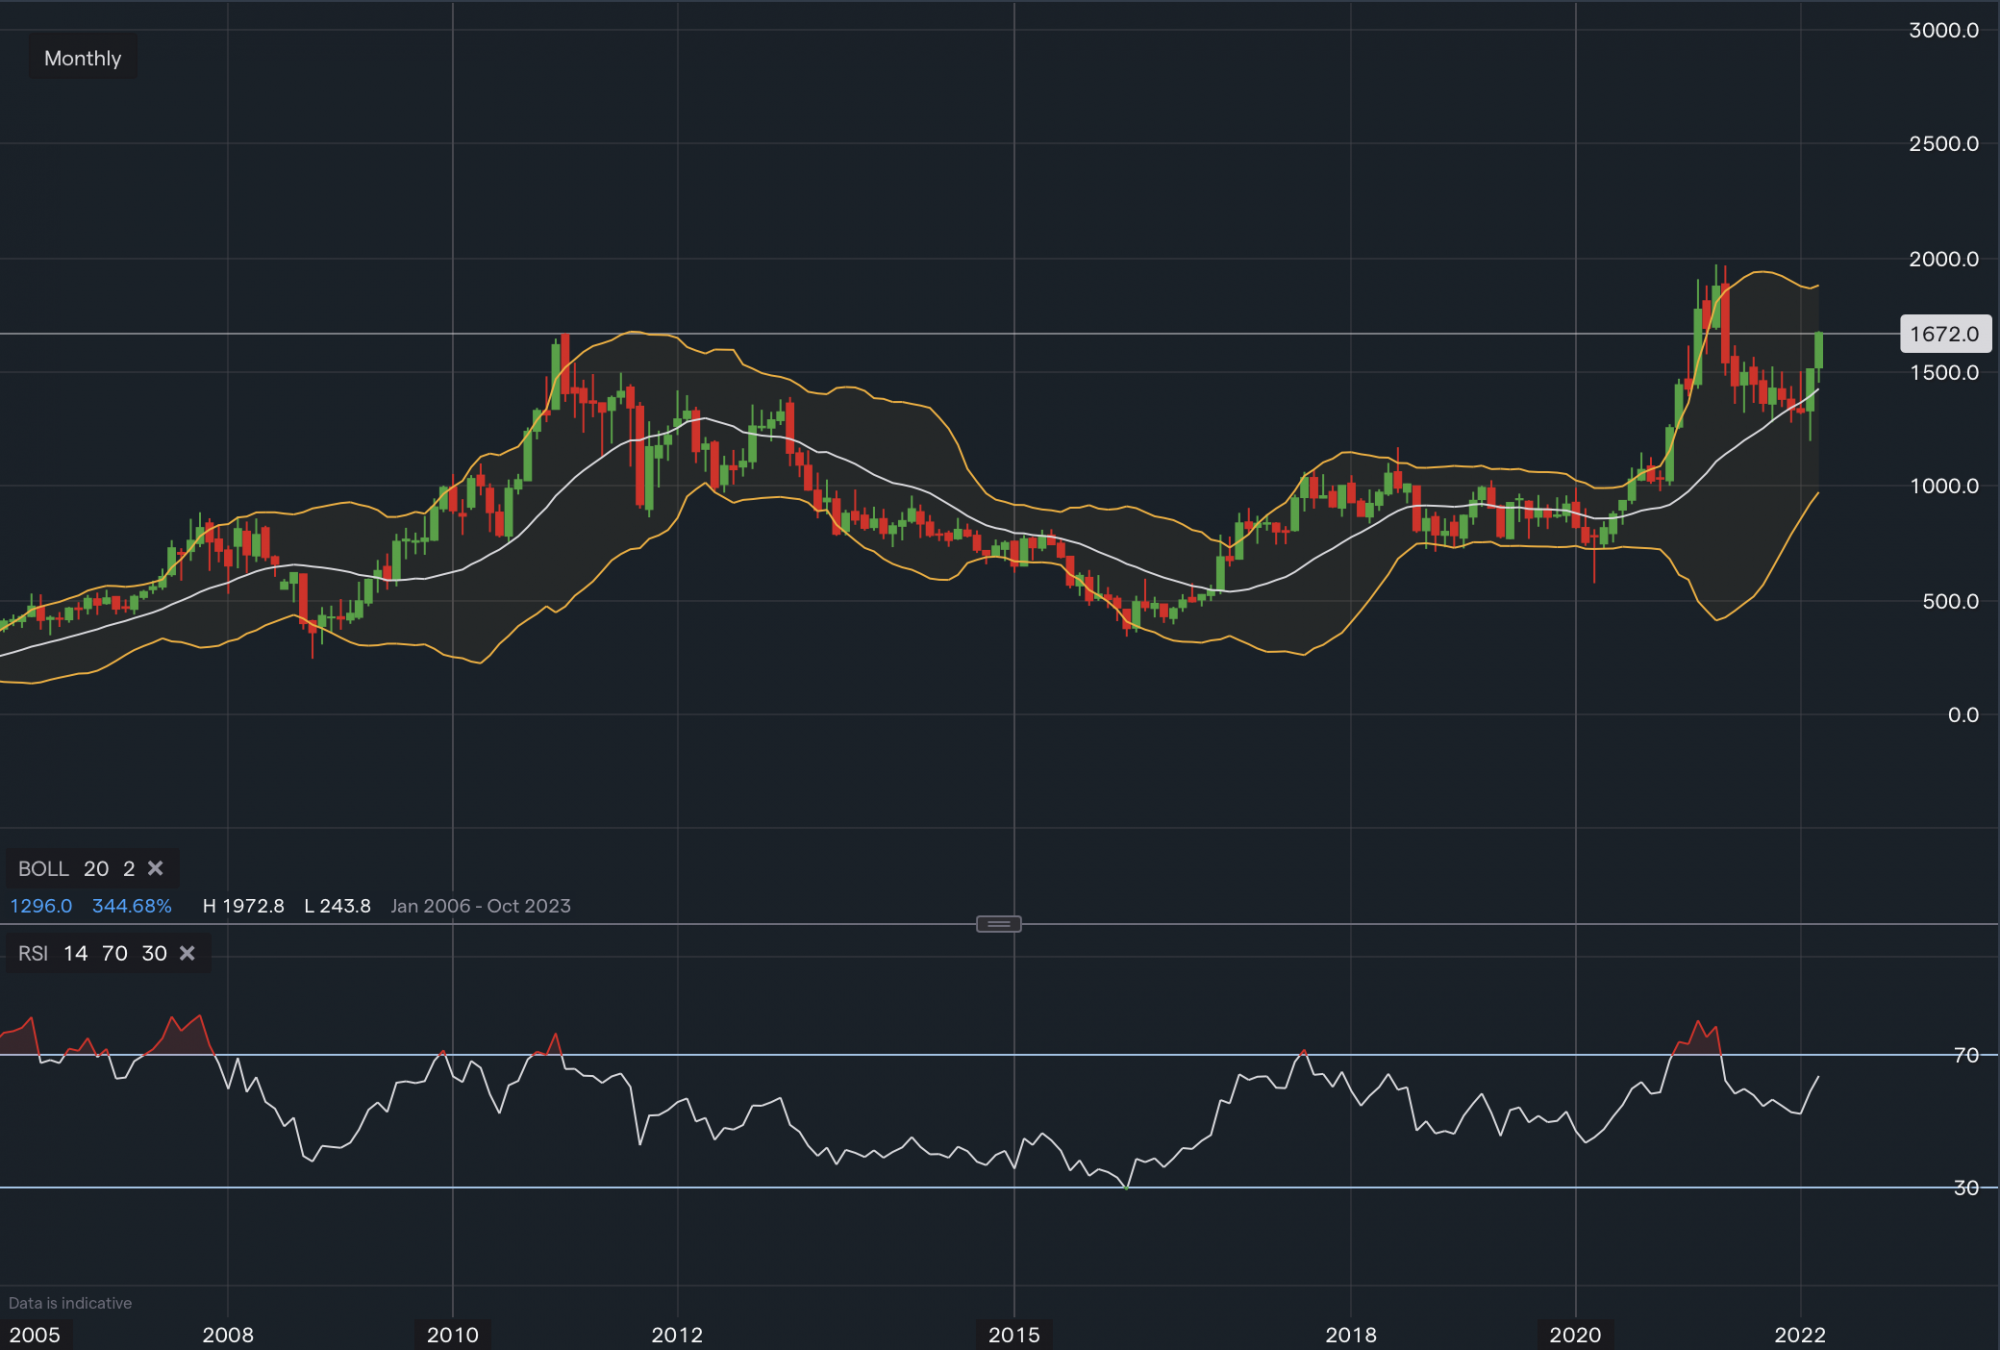The image size is (2000, 1350).
Task: Edit the BOLL period value 20
Action: [96, 868]
